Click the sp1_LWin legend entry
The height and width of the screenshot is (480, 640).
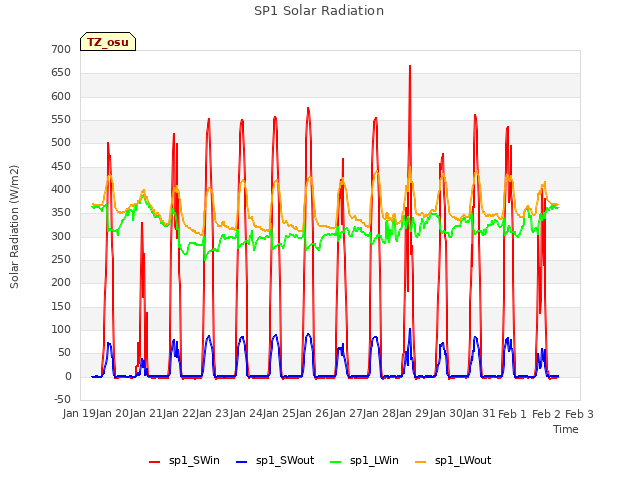(x=364, y=461)
